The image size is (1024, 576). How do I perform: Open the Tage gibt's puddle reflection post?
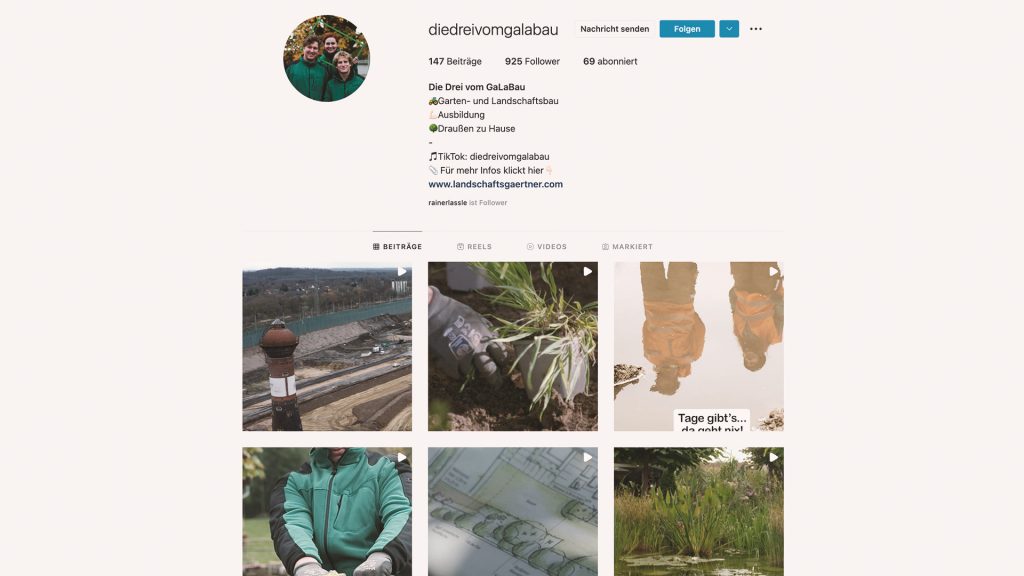click(699, 346)
